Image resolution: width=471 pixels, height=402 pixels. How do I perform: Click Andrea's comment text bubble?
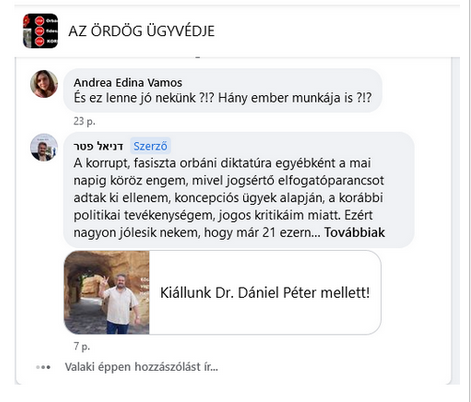(x=223, y=90)
